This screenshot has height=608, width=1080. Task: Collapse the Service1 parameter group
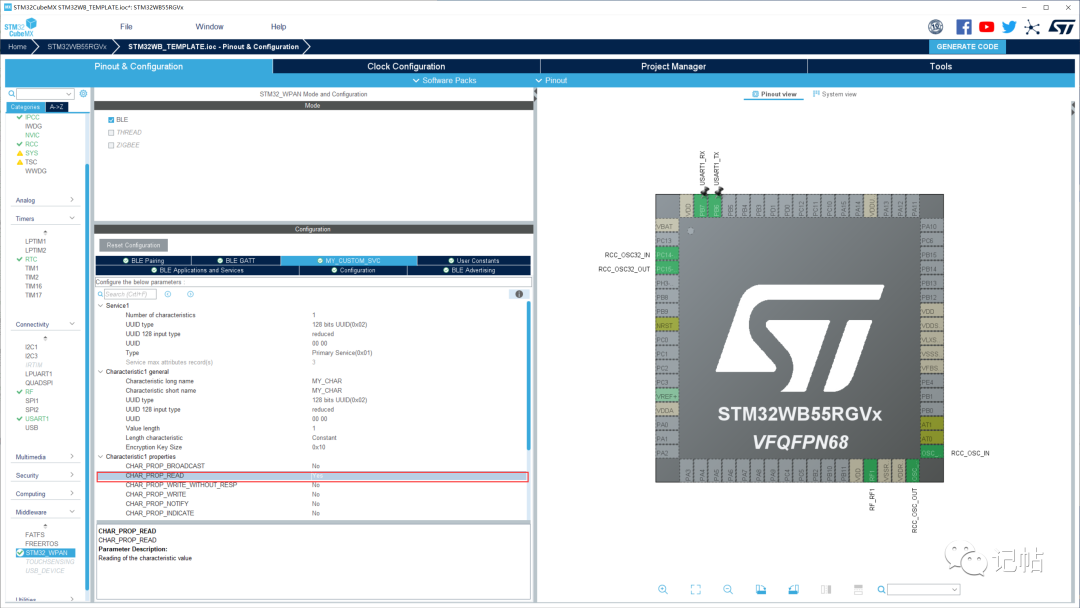coord(101,306)
